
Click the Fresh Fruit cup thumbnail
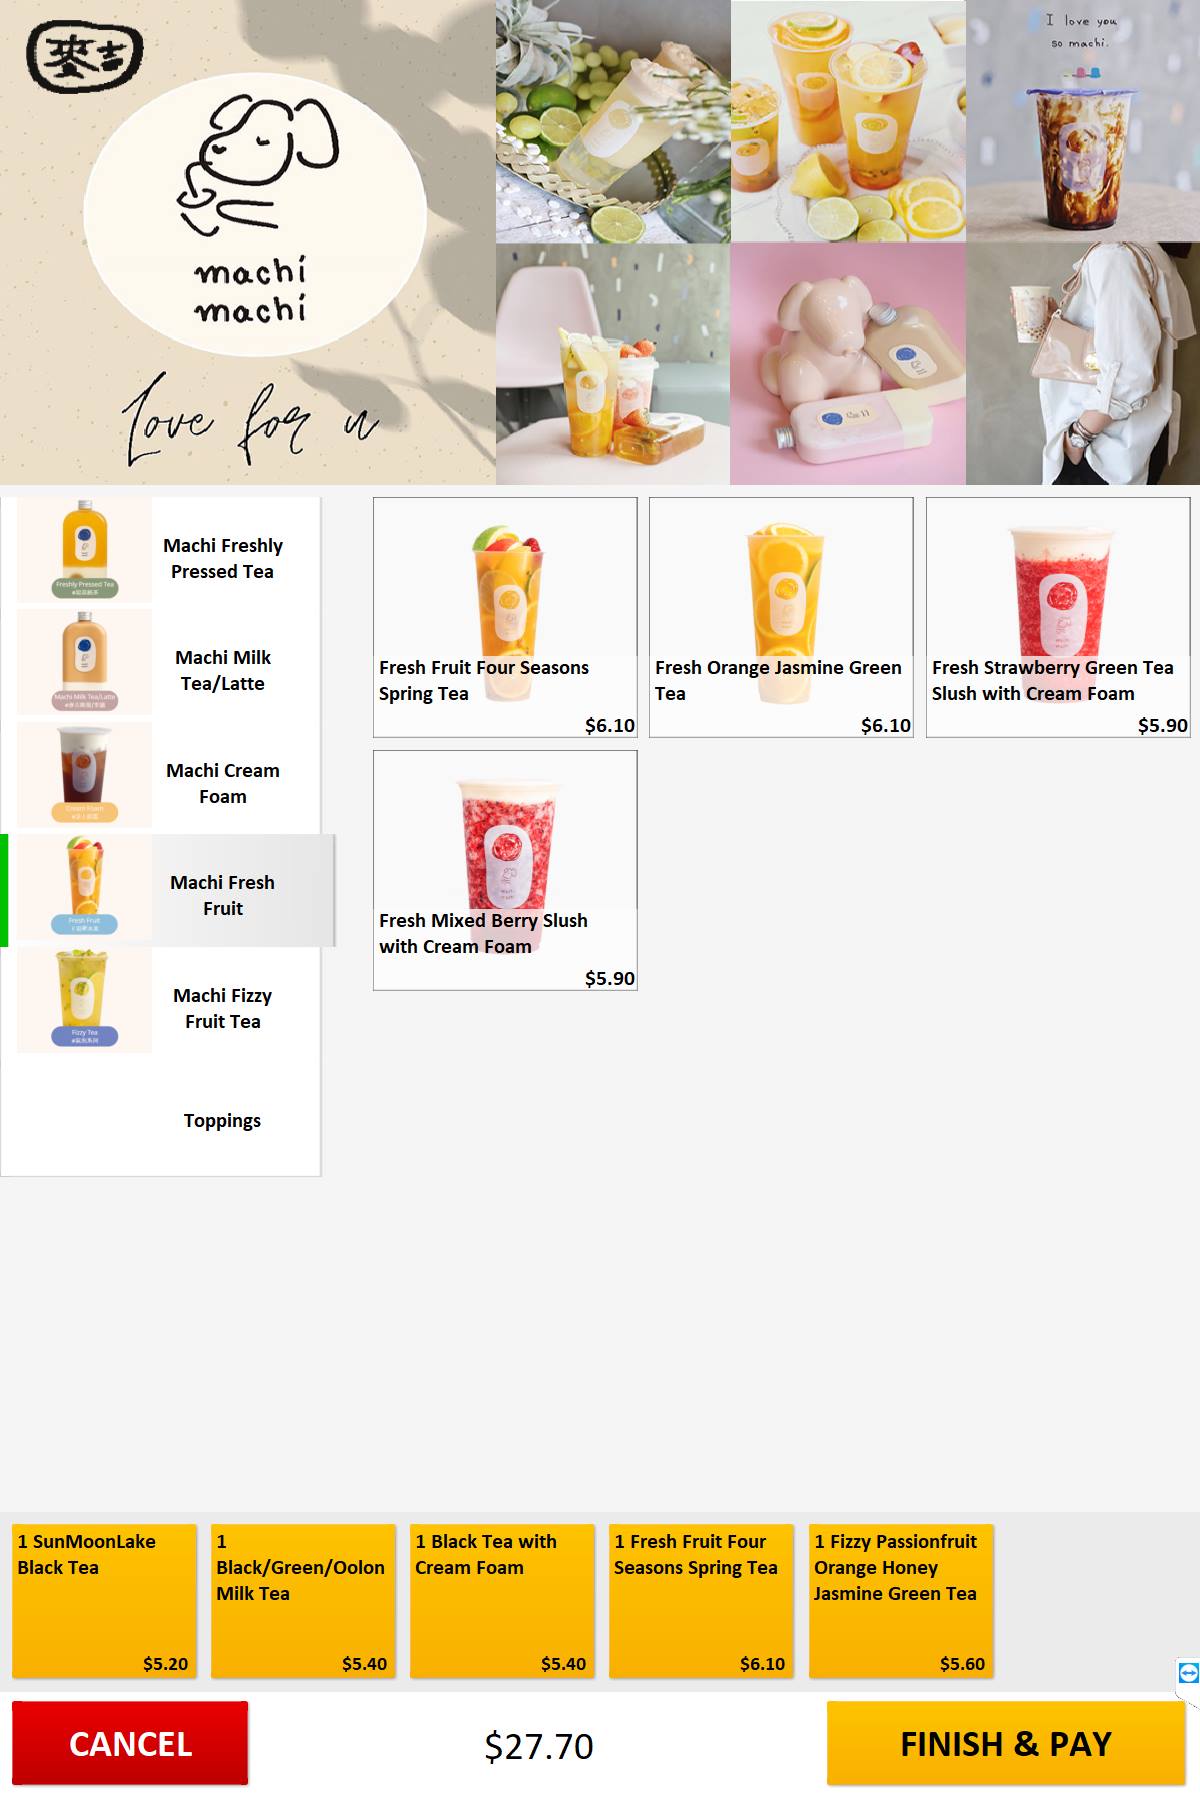point(85,887)
